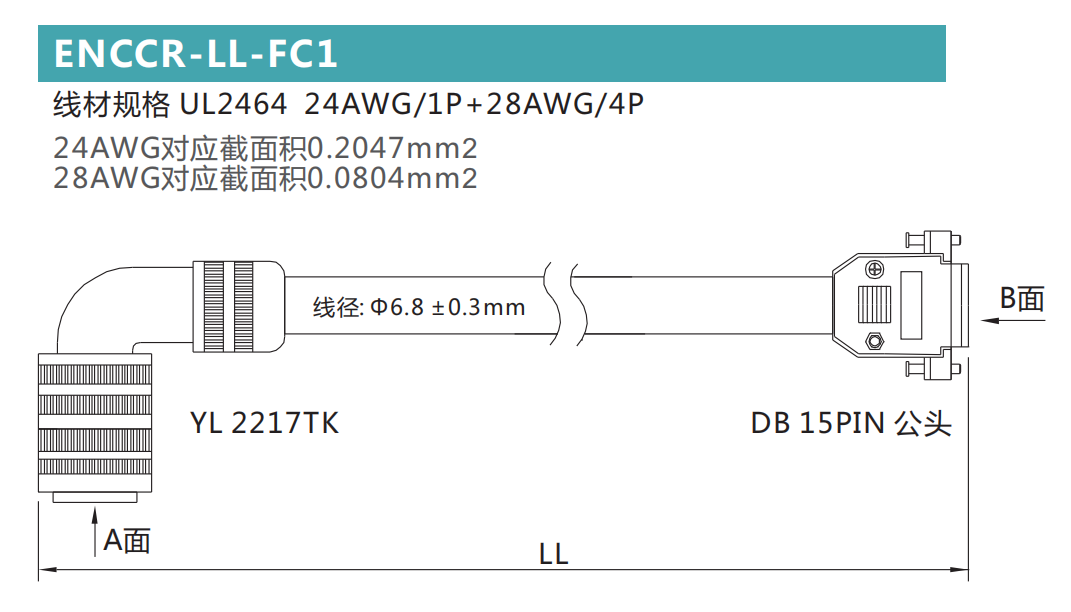1071x612 pixels.
Task: Click the lower thumbscrew on DB connector
Action: tap(933, 370)
